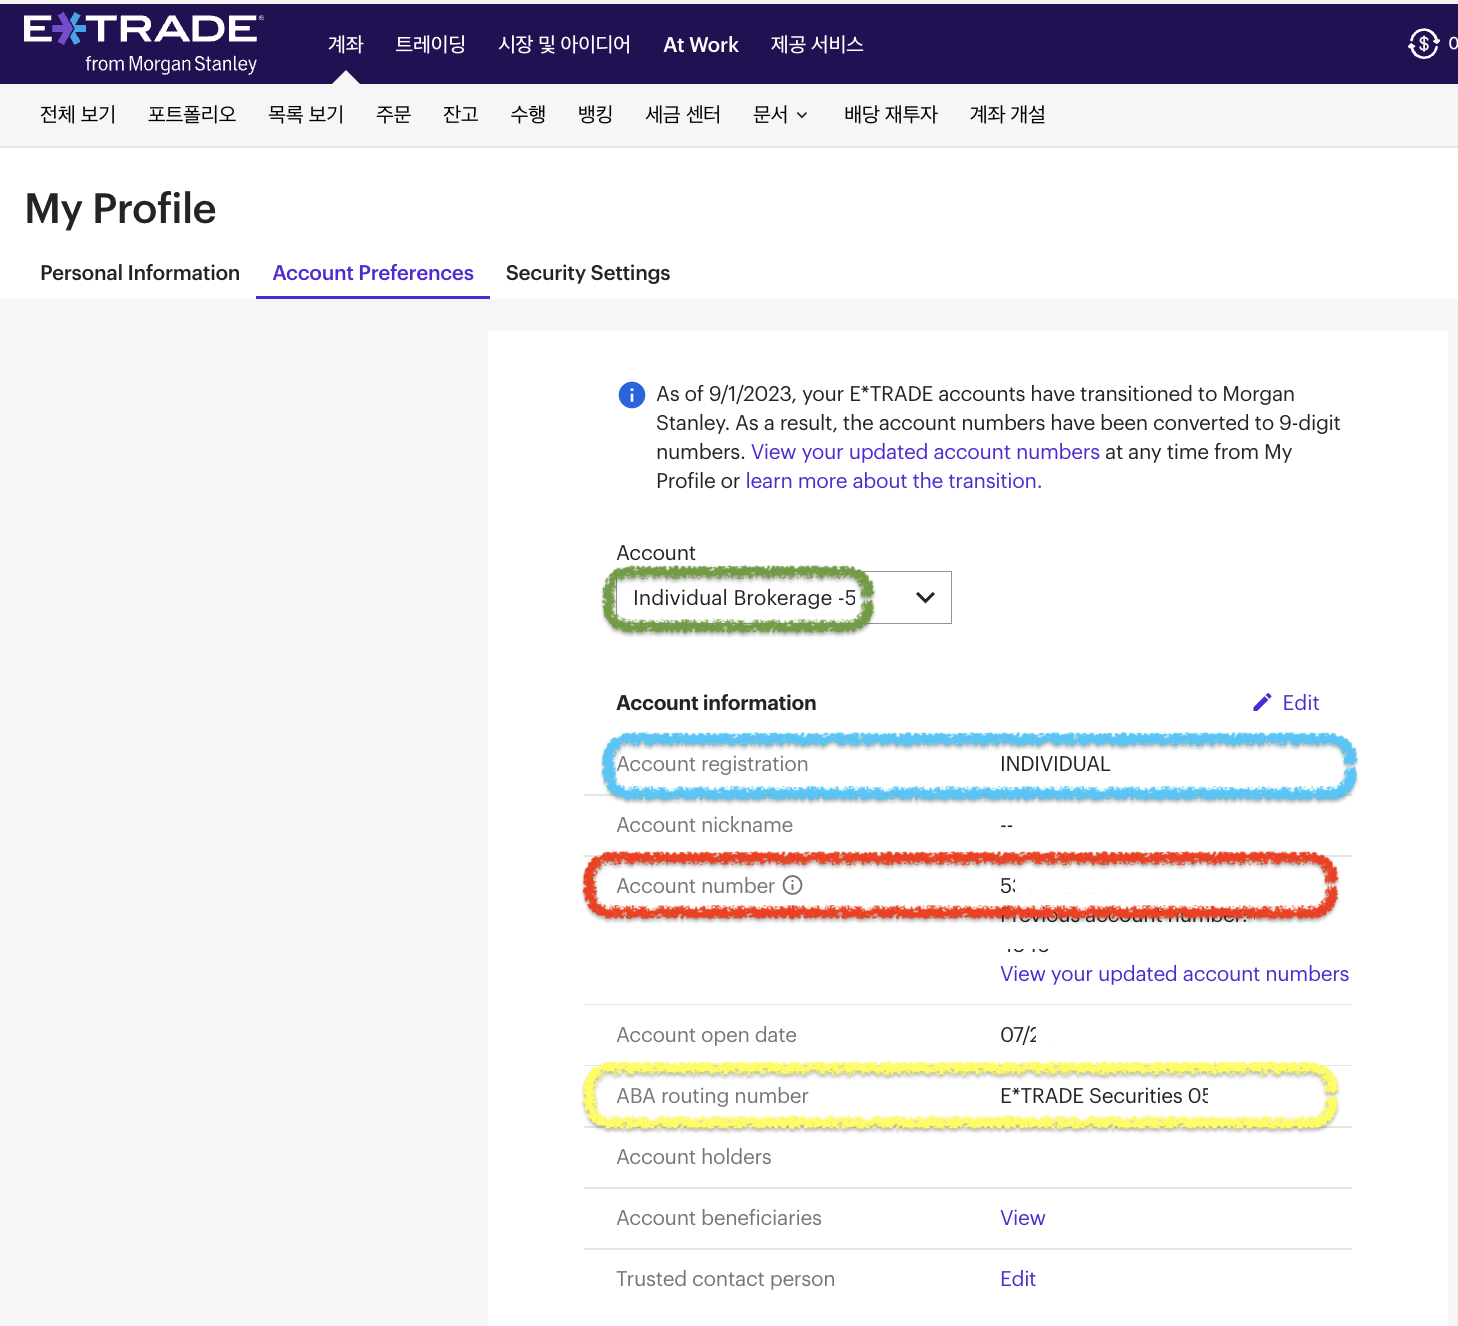Click the E*TRADE Securities routing value
Screen dimensions: 1458x1326
[x=1104, y=1096]
